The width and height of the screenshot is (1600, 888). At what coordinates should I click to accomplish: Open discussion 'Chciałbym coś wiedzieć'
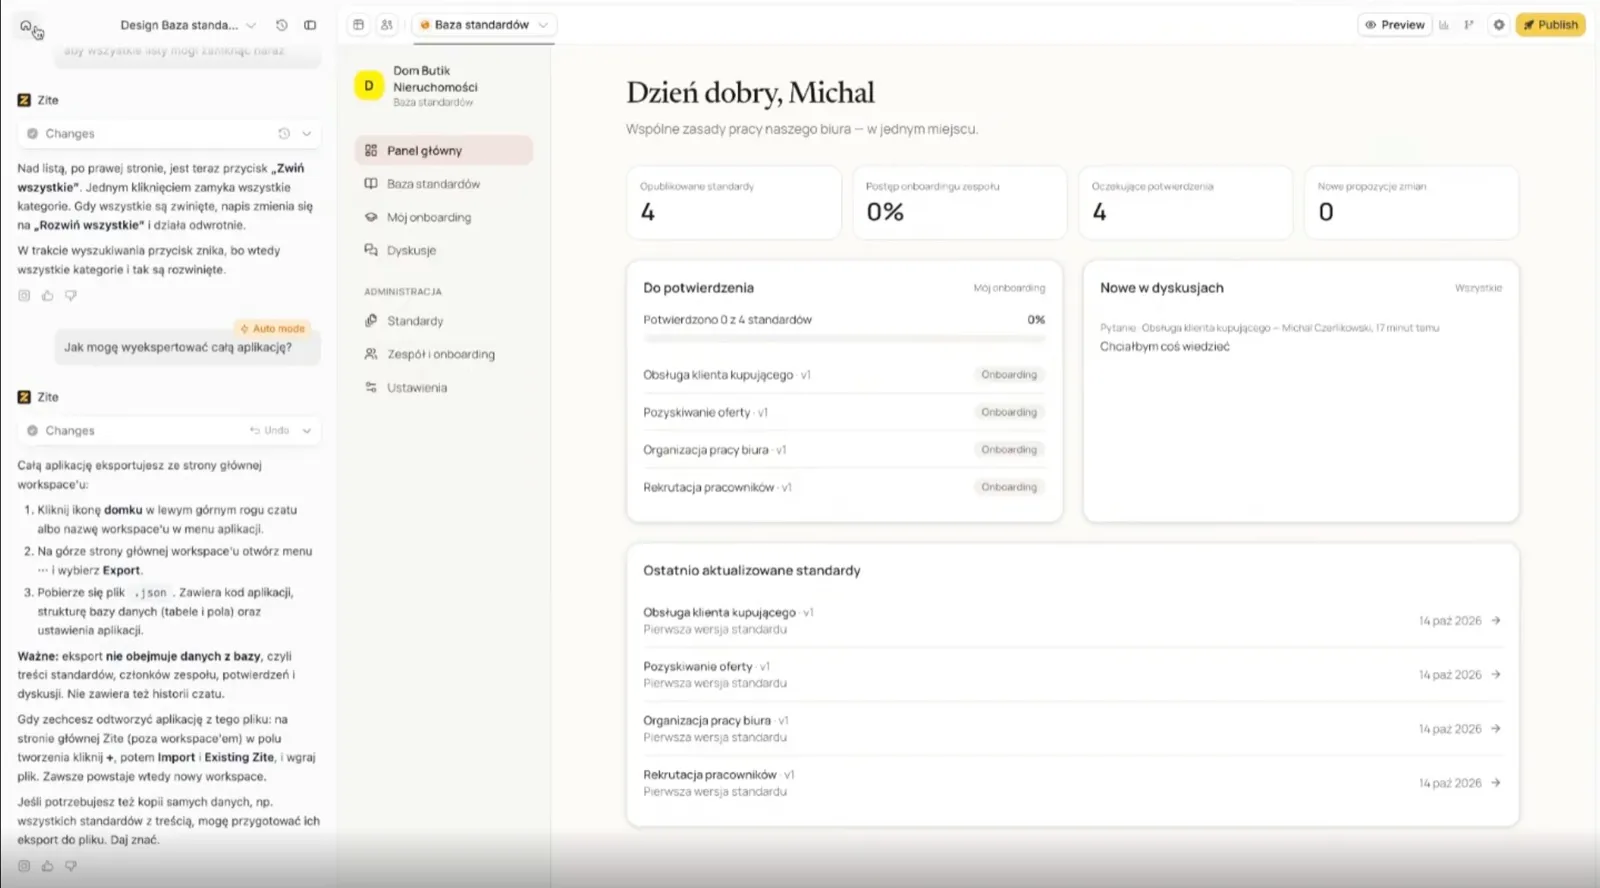coord(1165,347)
